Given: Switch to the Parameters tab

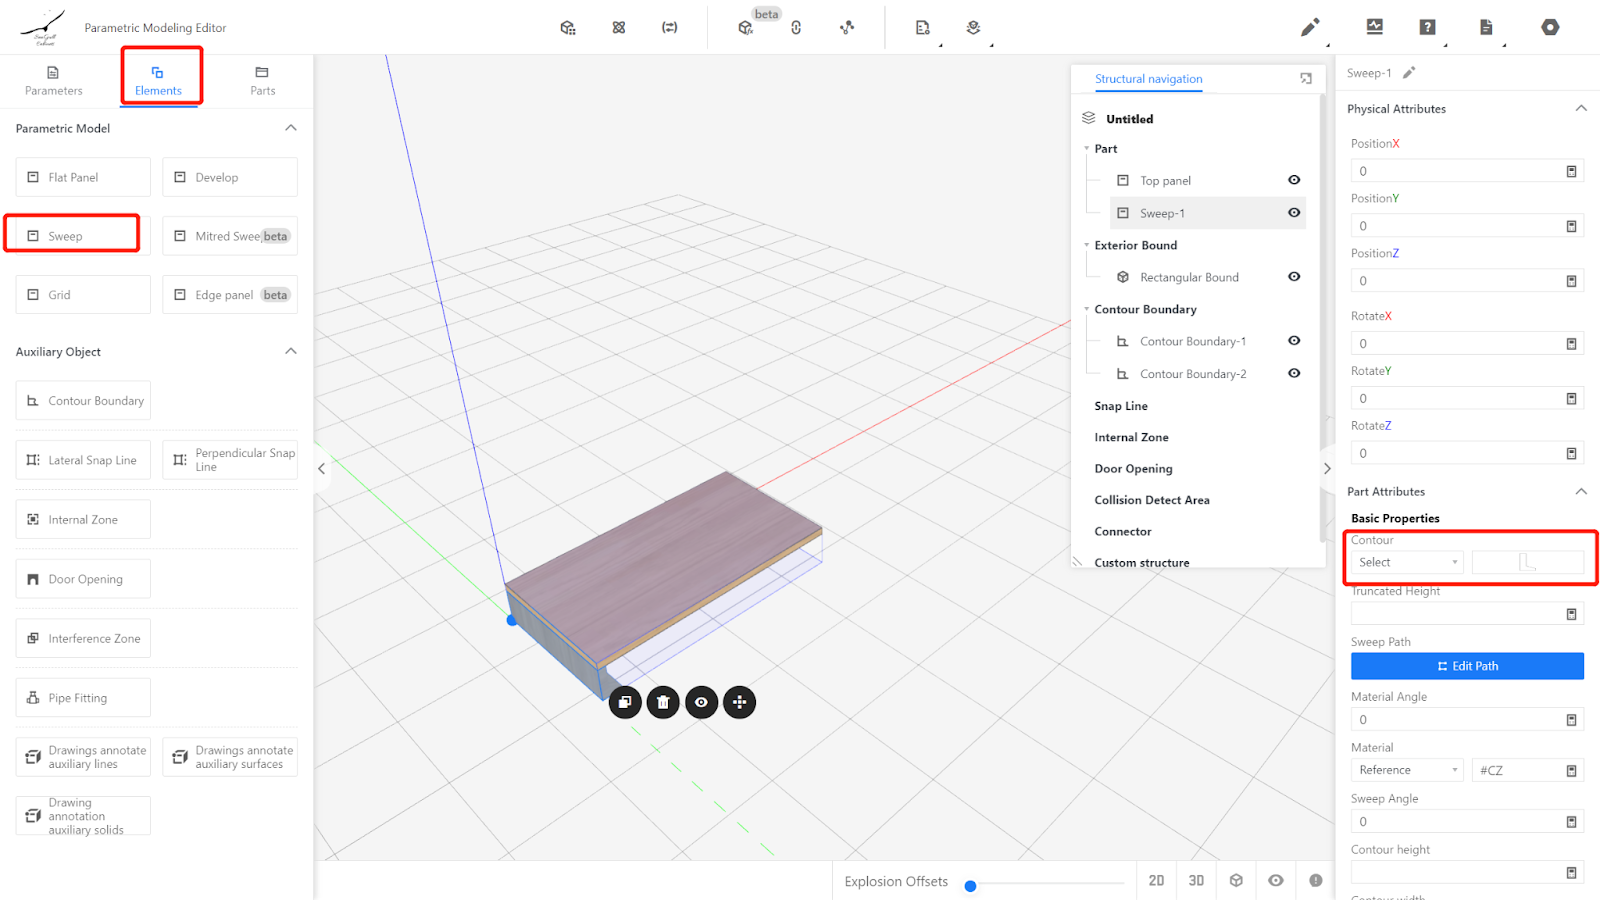Looking at the screenshot, I should coord(54,80).
